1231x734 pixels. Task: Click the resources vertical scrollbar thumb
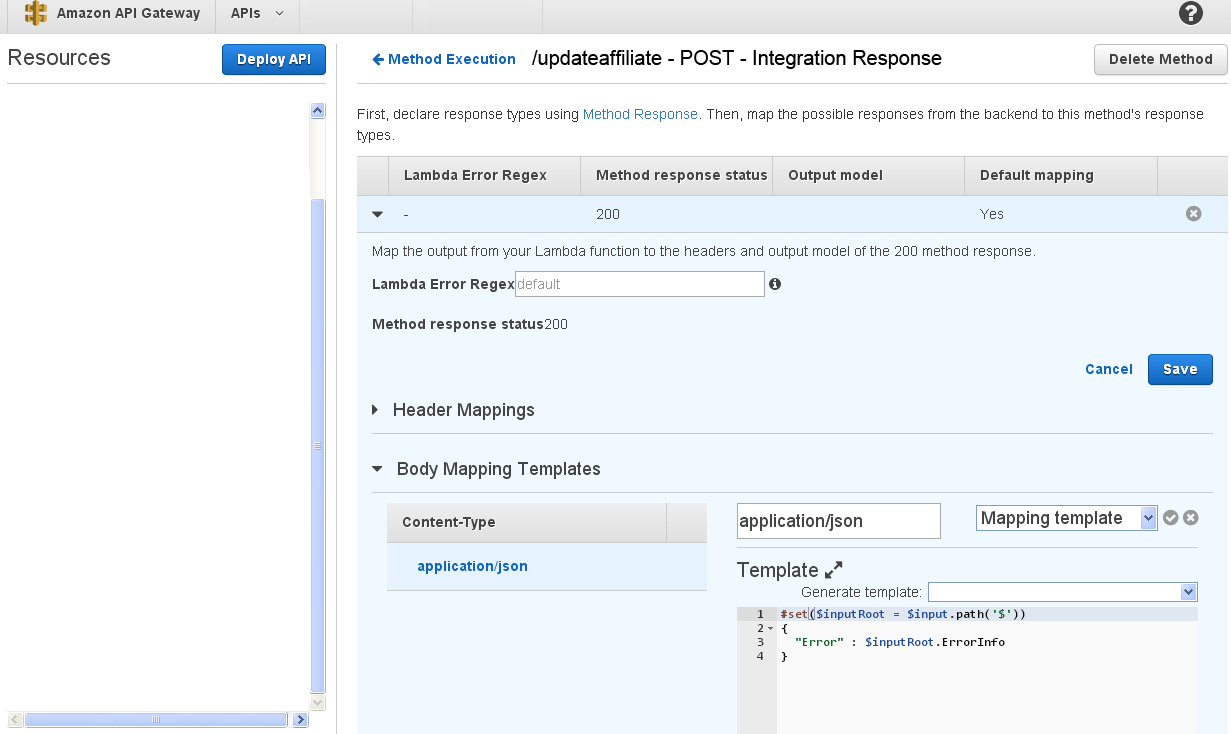click(x=318, y=446)
